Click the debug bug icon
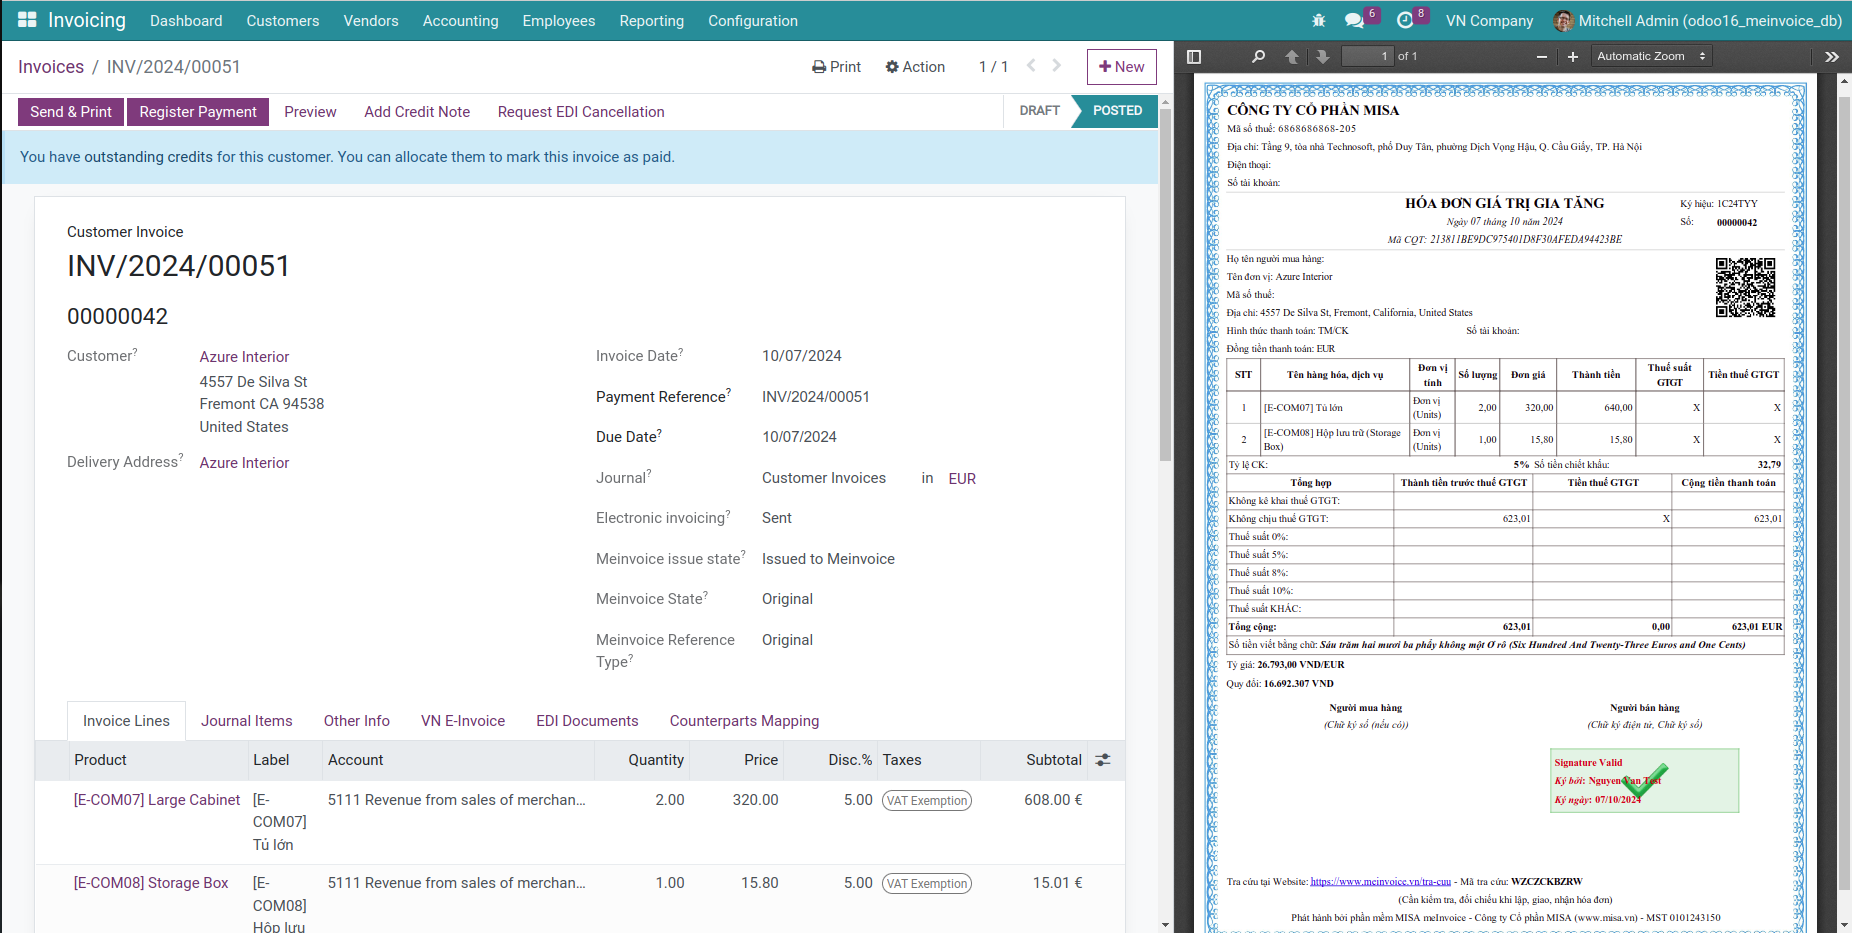 click(1319, 20)
